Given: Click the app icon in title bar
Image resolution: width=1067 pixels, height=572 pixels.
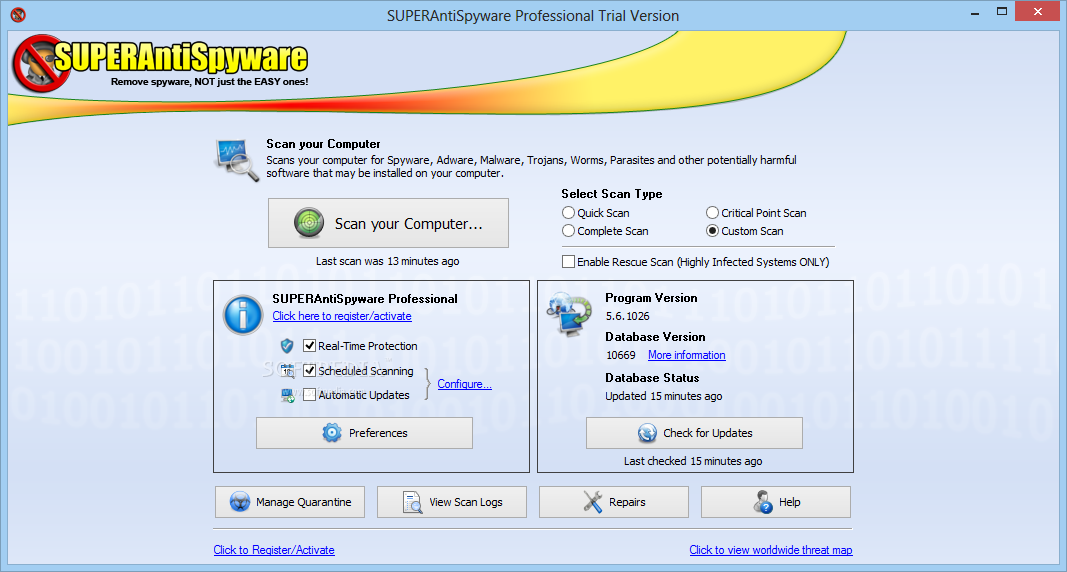Looking at the screenshot, I should (18, 14).
